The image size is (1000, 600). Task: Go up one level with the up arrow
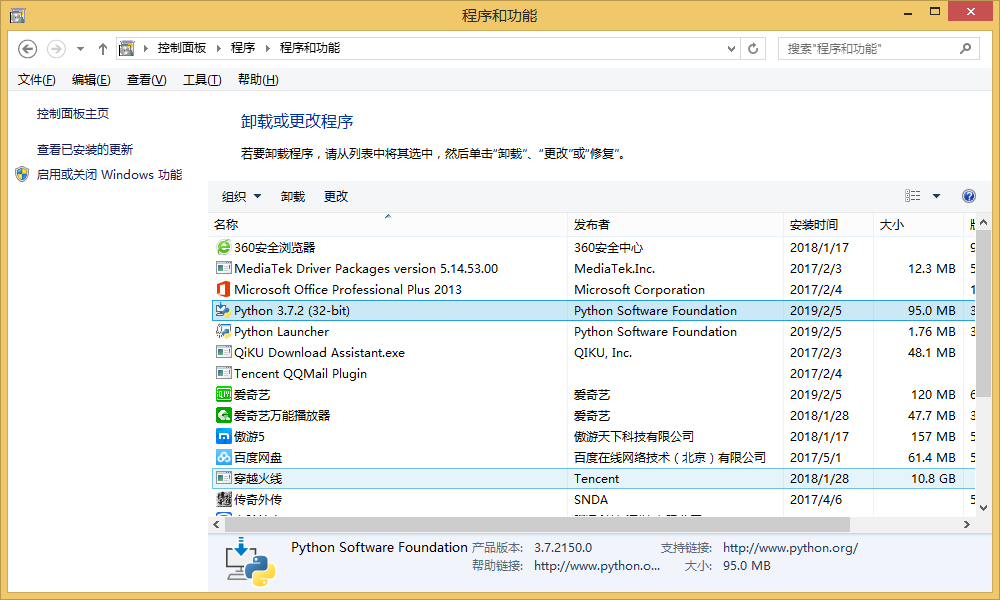(x=103, y=48)
